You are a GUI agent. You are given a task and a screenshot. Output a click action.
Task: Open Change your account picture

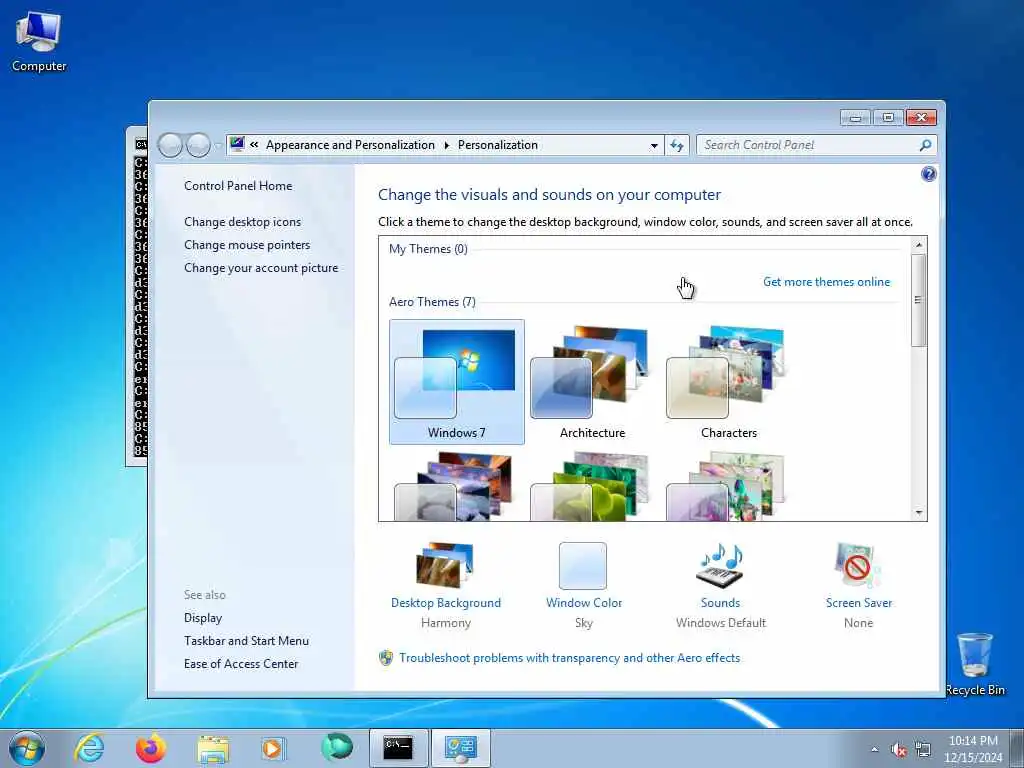coord(261,268)
